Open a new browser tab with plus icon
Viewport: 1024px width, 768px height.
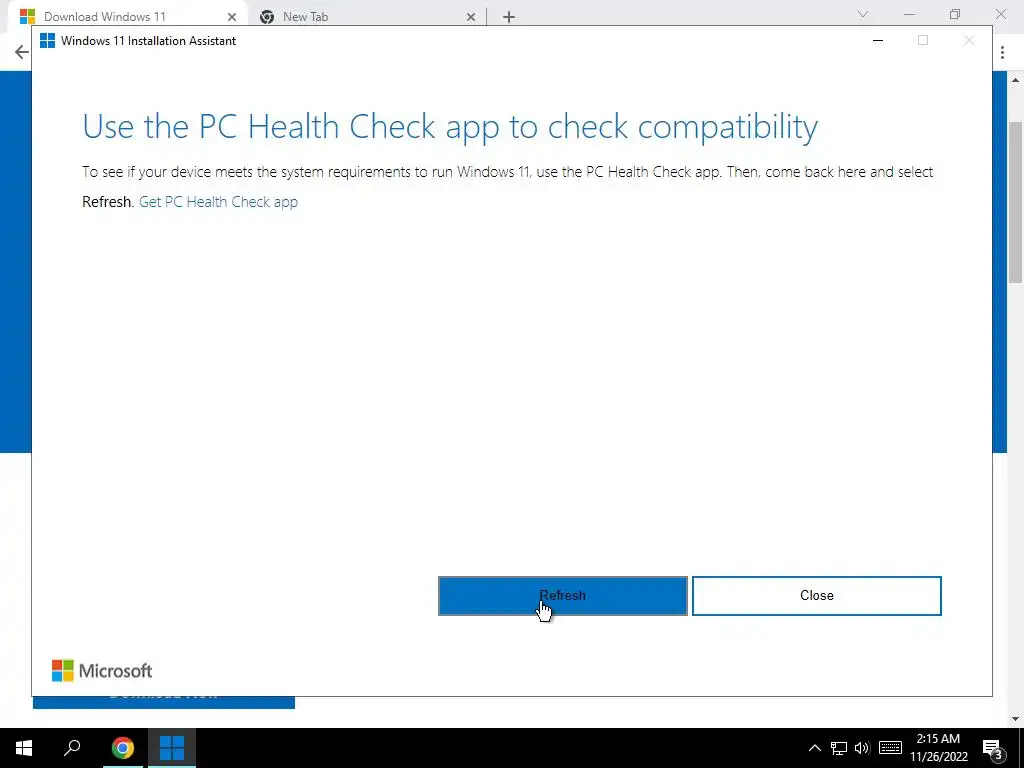click(509, 17)
